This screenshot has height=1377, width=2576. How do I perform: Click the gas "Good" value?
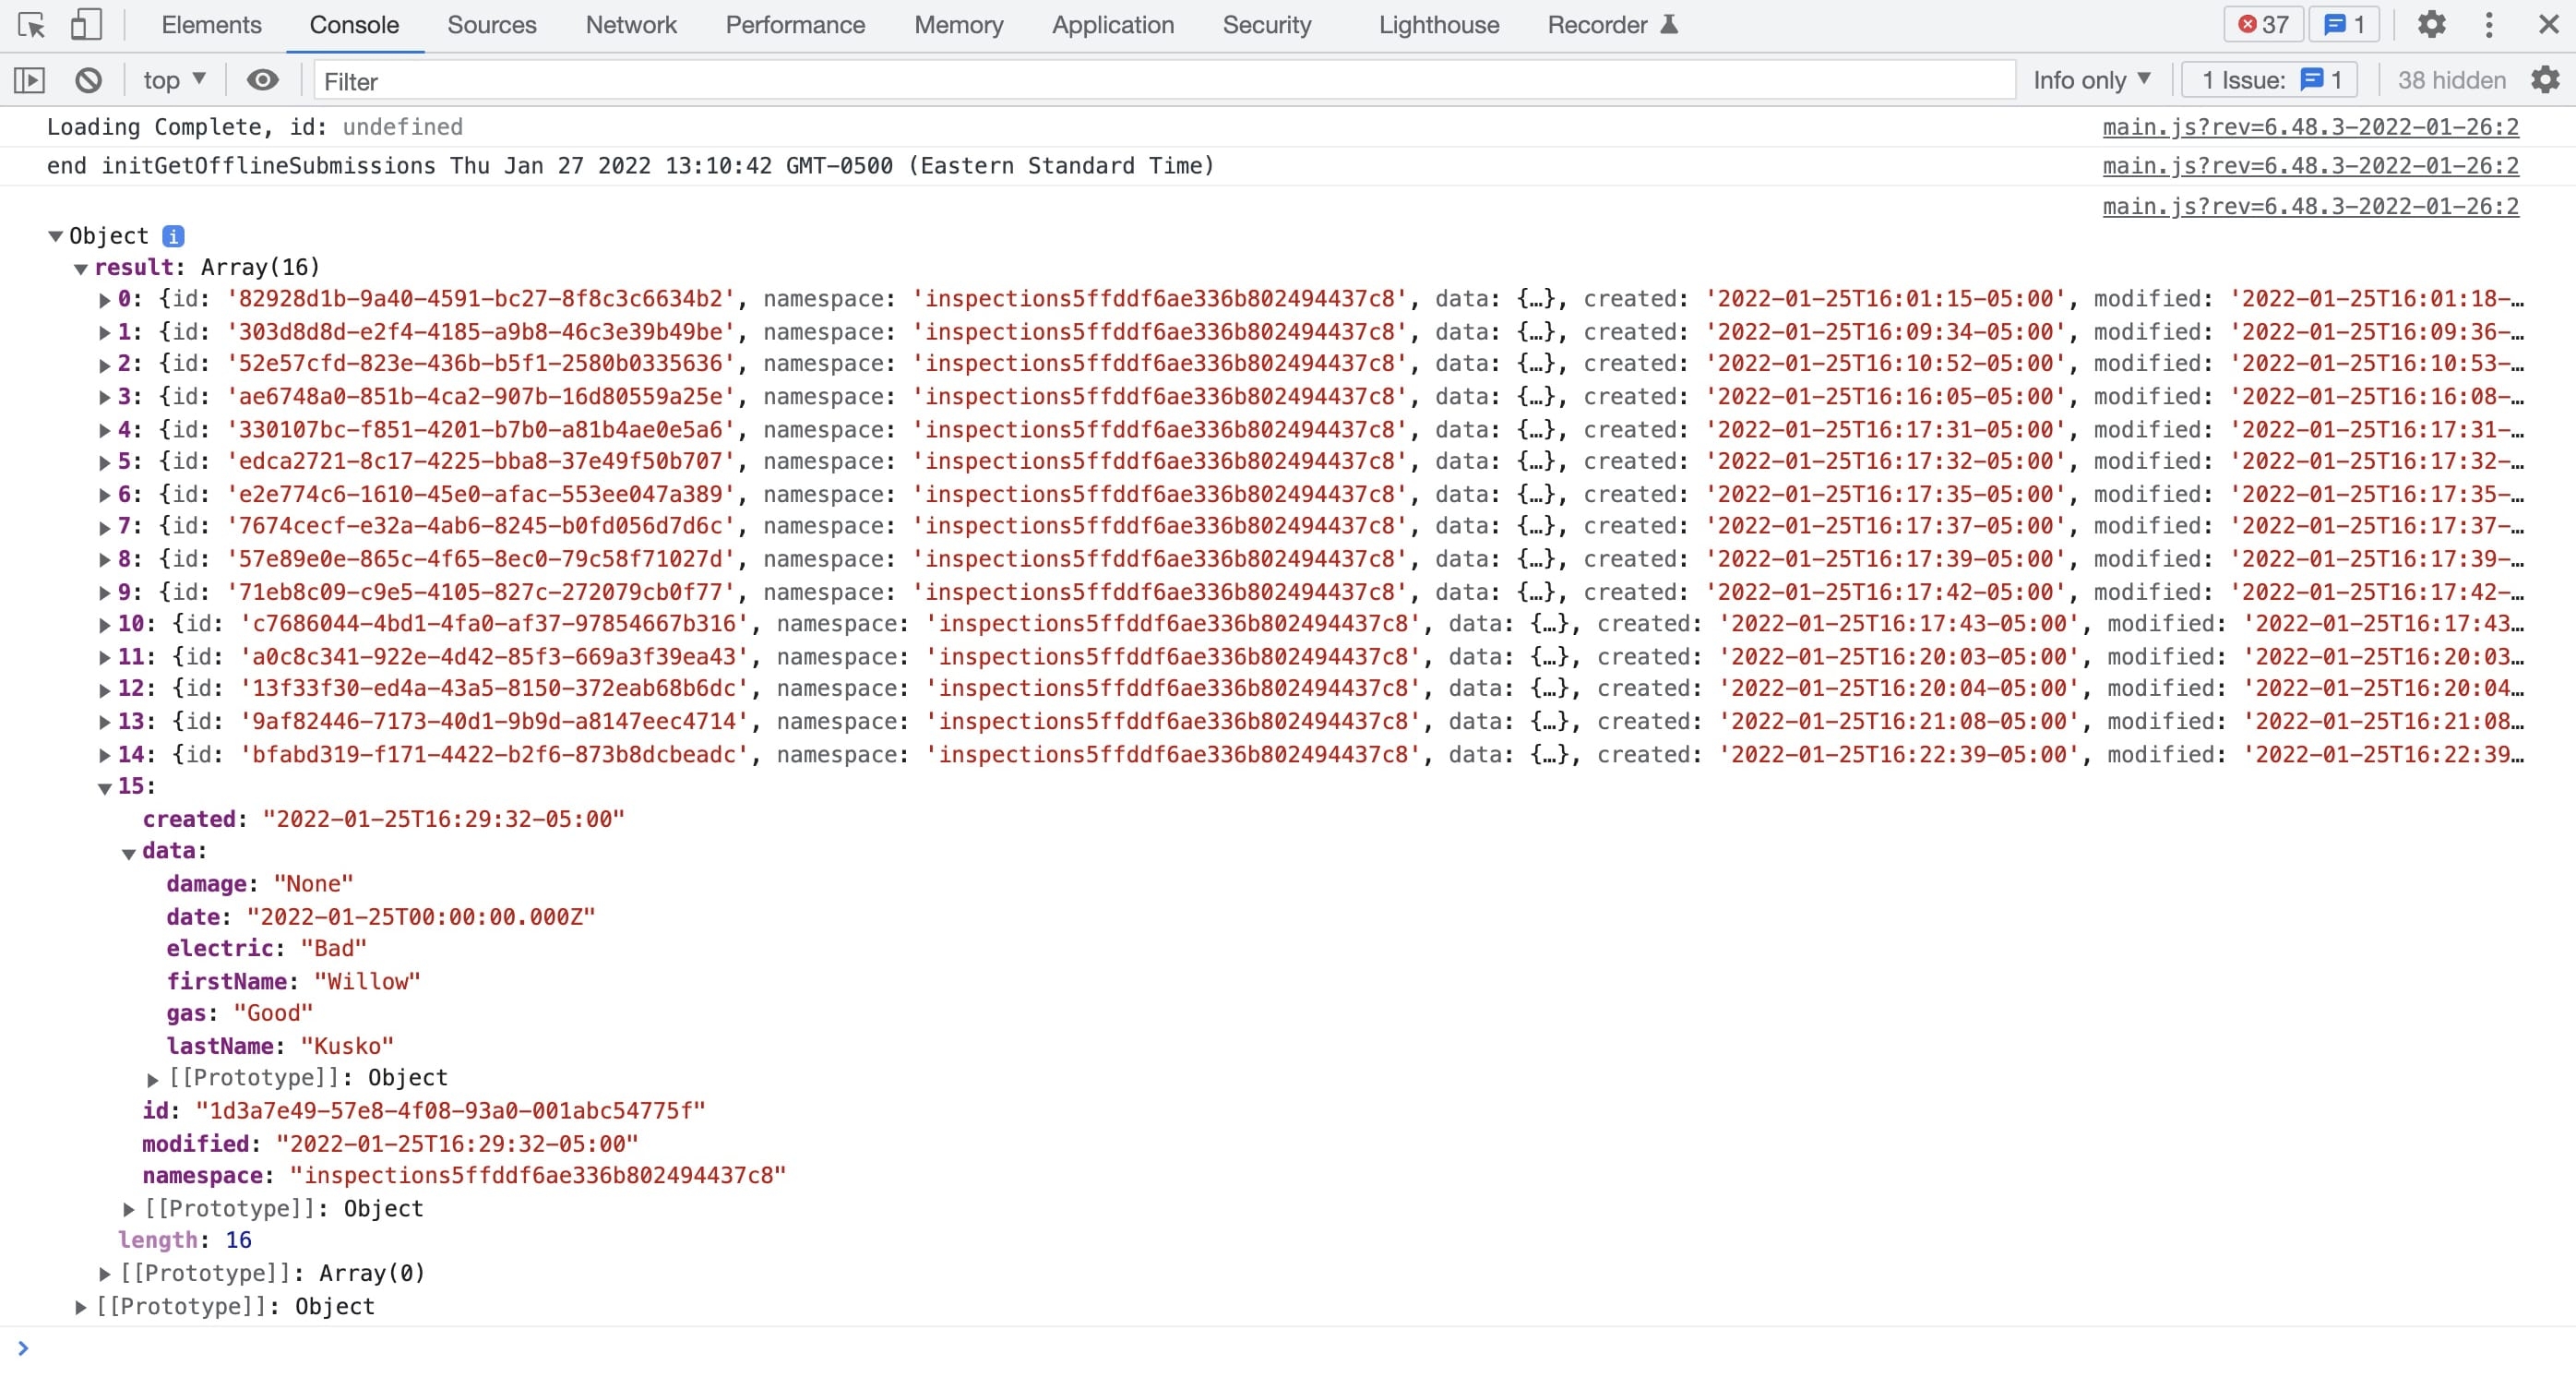coord(273,1013)
